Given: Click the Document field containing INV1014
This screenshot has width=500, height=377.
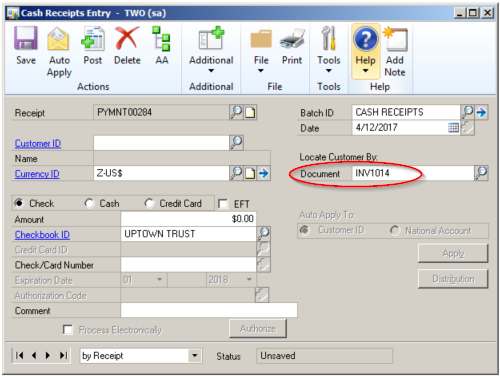Looking at the screenshot, I should pyautogui.click(x=413, y=173).
